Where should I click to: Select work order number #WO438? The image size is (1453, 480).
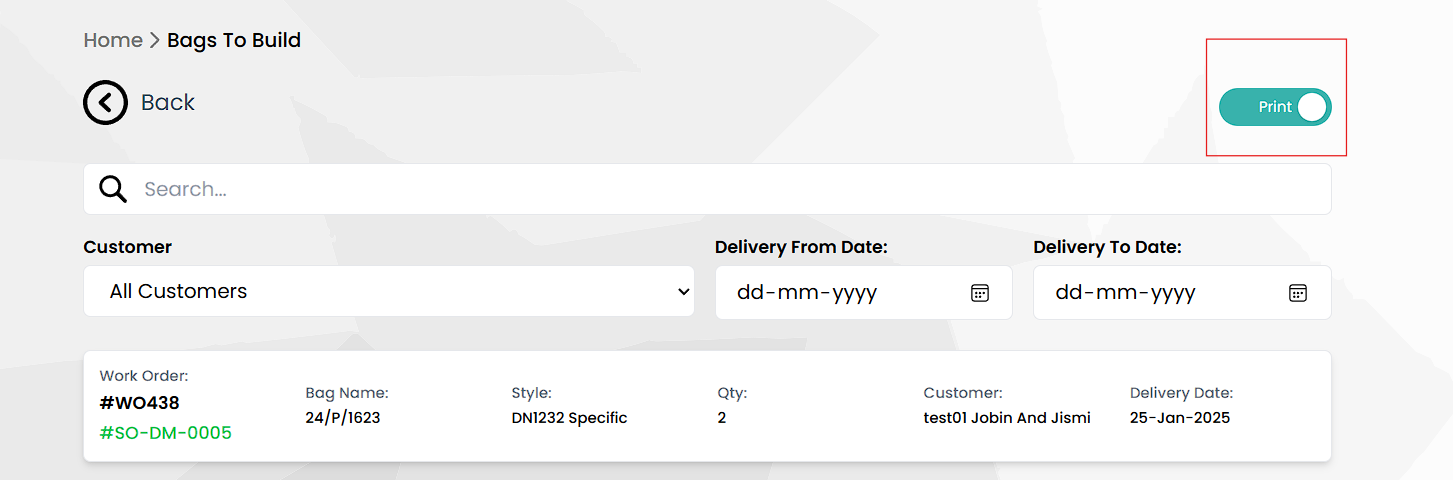[x=140, y=403]
